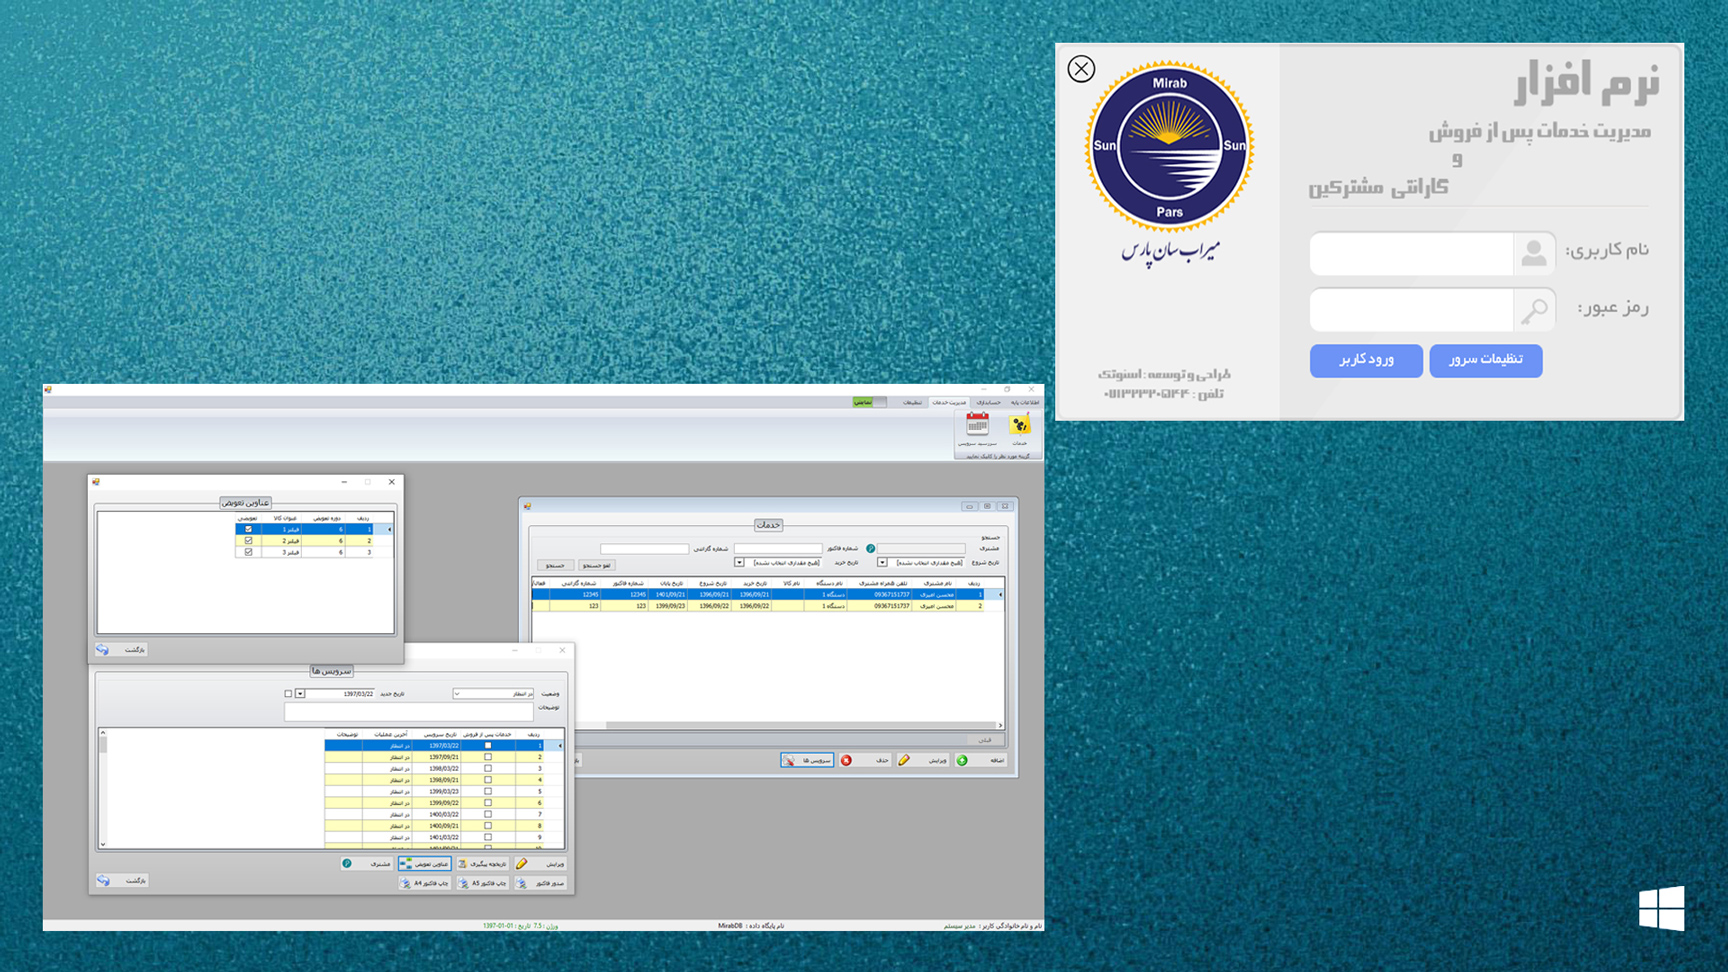
Task: Check service row 2 dated 1397/09/21
Action: tap(488, 757)
